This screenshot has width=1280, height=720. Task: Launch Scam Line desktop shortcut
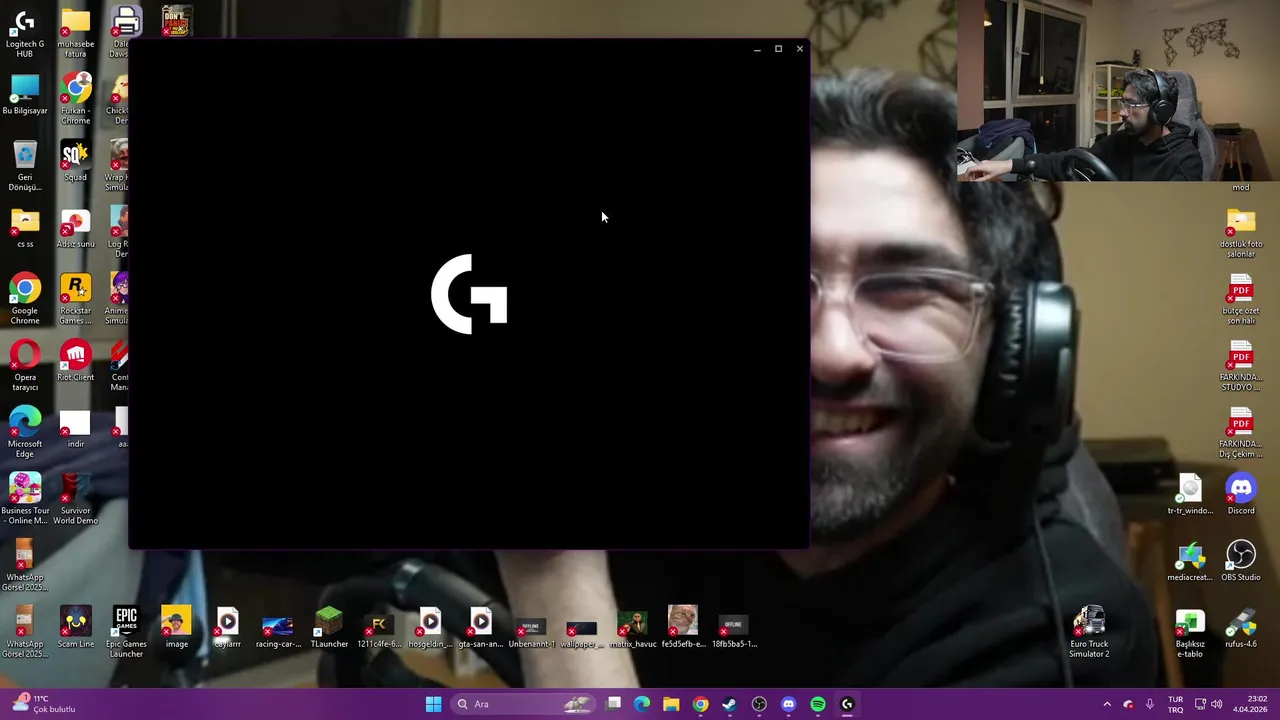(x=76, y=627)
